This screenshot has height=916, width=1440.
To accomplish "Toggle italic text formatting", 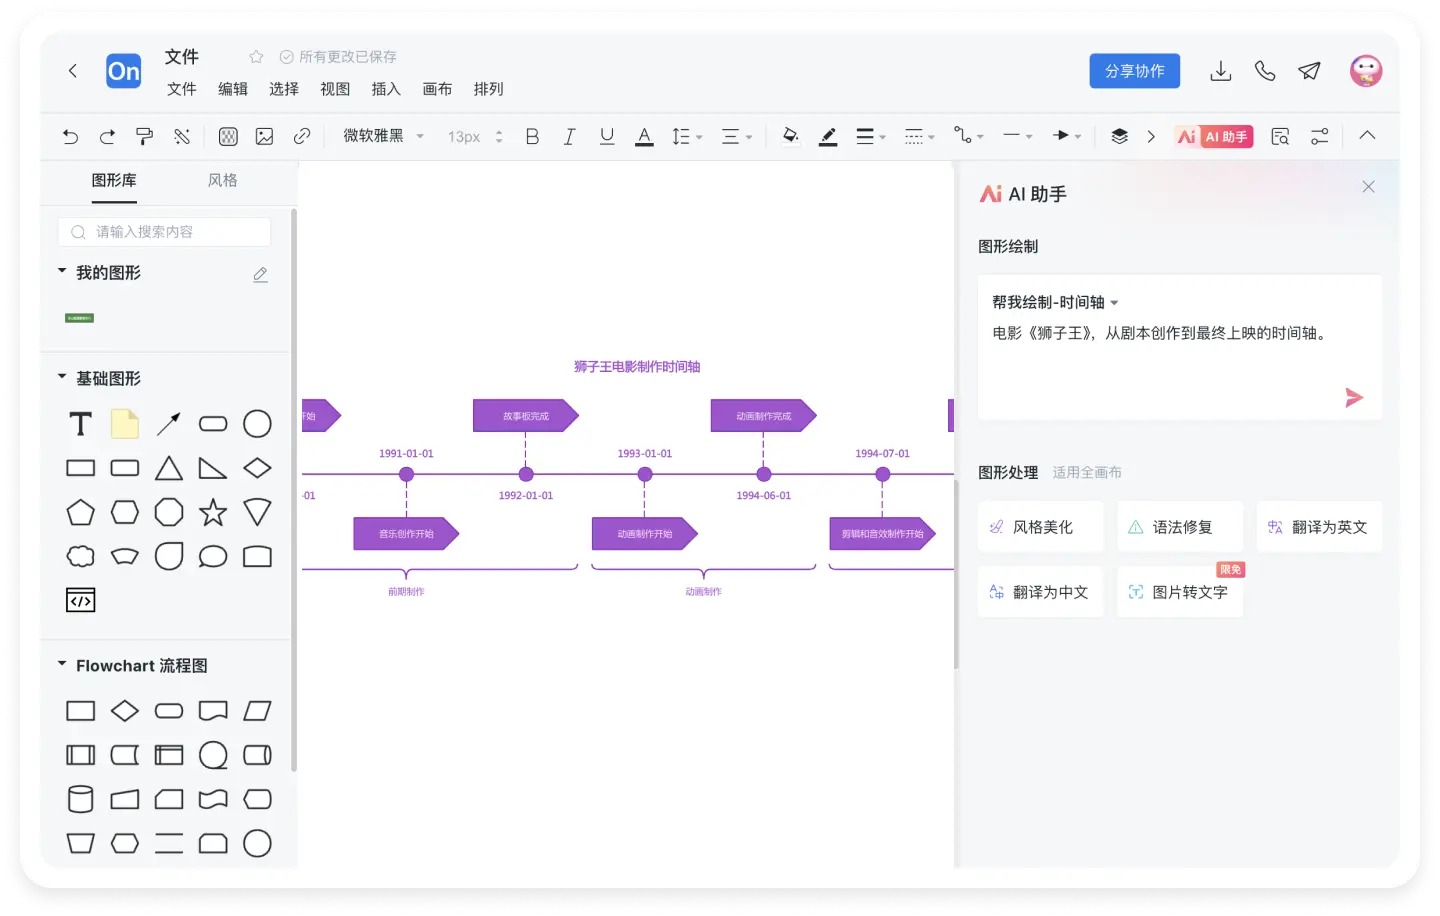I will 569,137.
